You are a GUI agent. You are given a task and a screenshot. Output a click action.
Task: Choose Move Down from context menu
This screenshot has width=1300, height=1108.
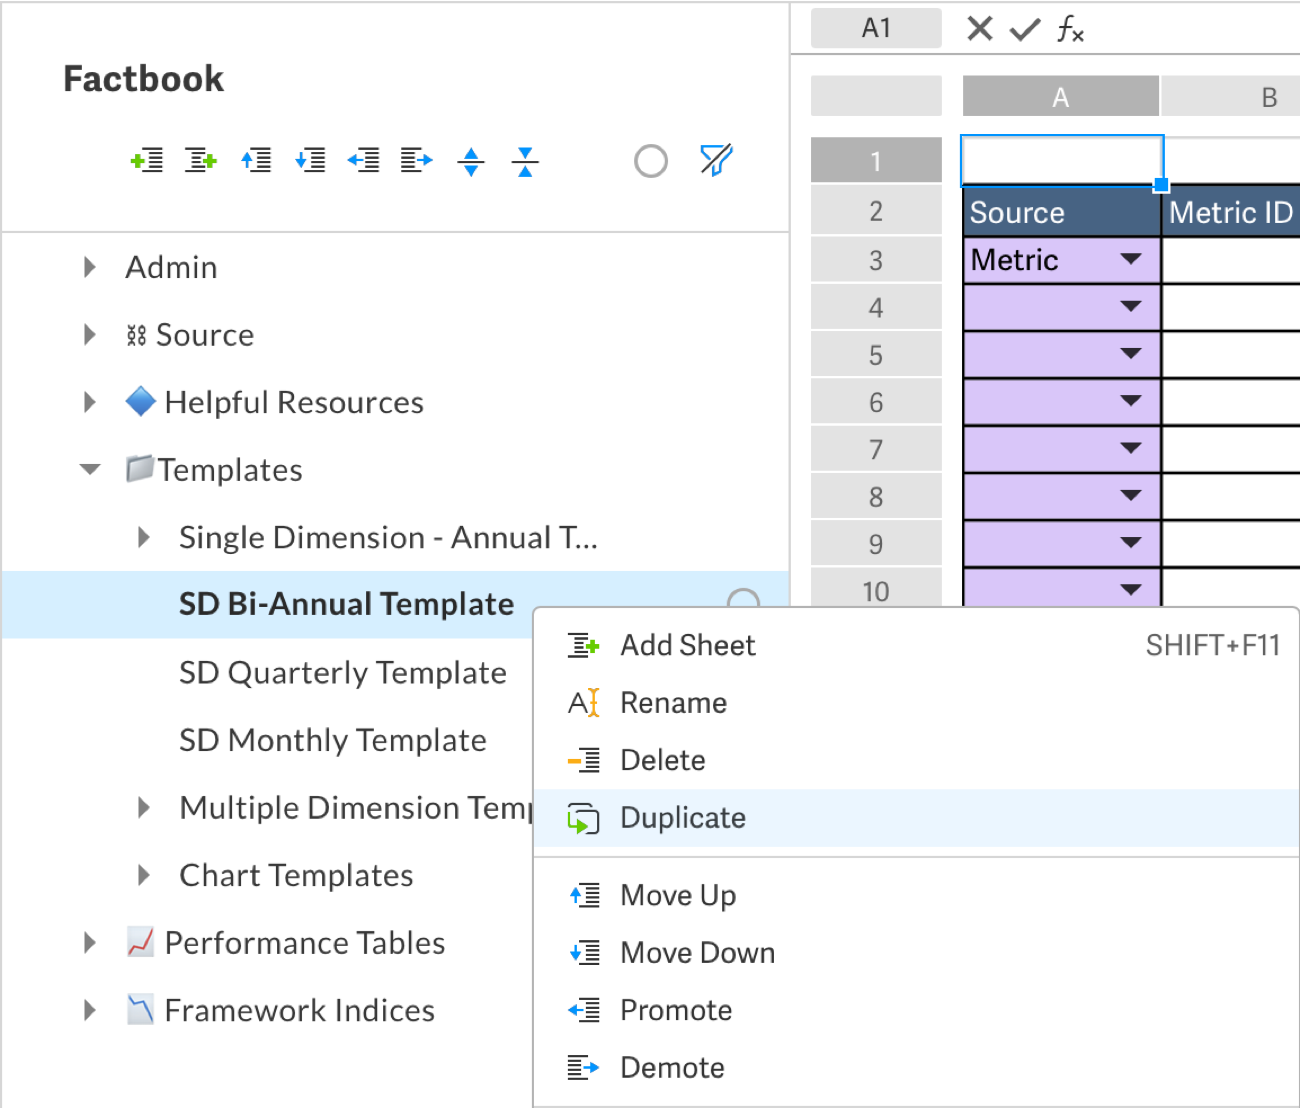[x=917, y=953]
